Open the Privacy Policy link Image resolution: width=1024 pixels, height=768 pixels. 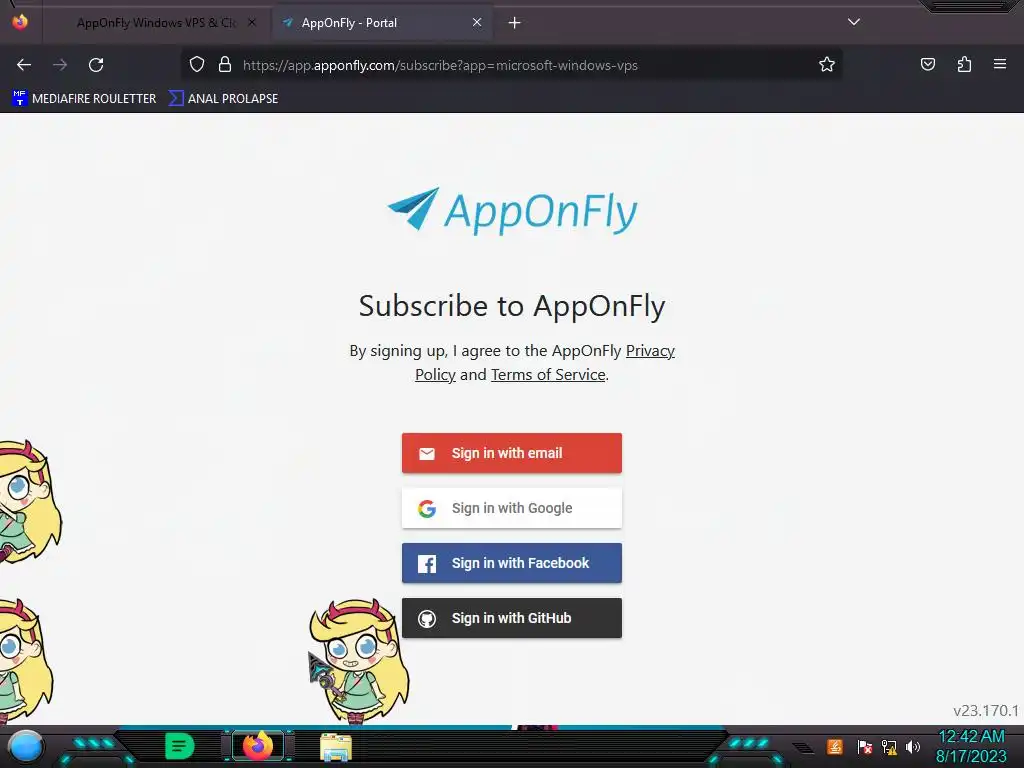545,362
